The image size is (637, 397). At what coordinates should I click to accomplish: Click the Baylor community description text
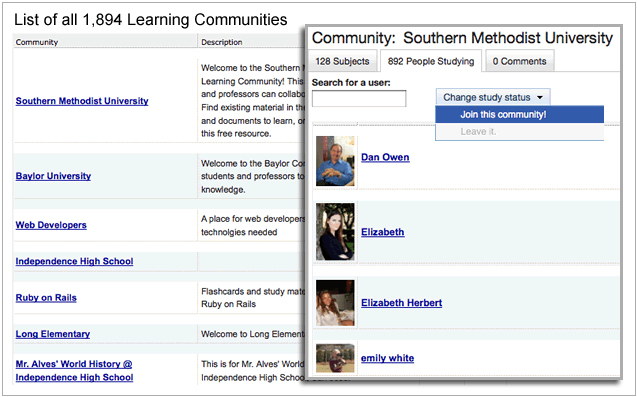tap(252, 176)
